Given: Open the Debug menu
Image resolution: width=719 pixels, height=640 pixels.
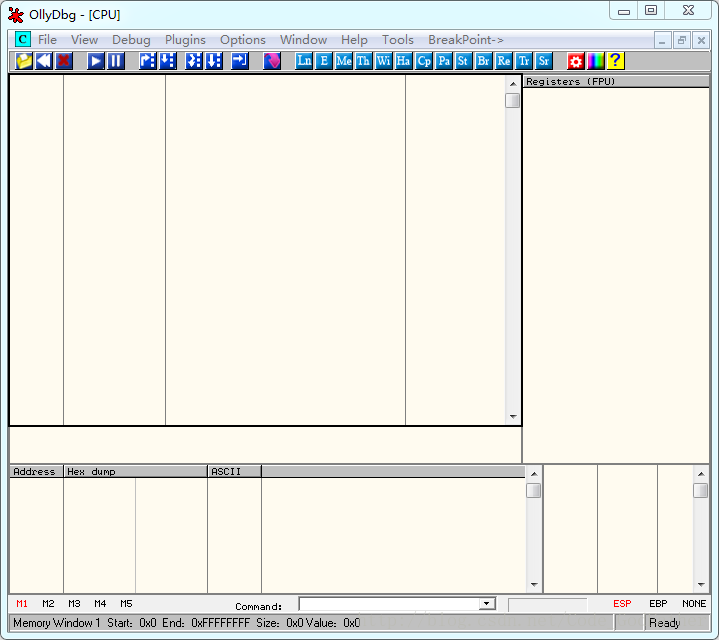Looking at the screenshot, I should point(131,40).
